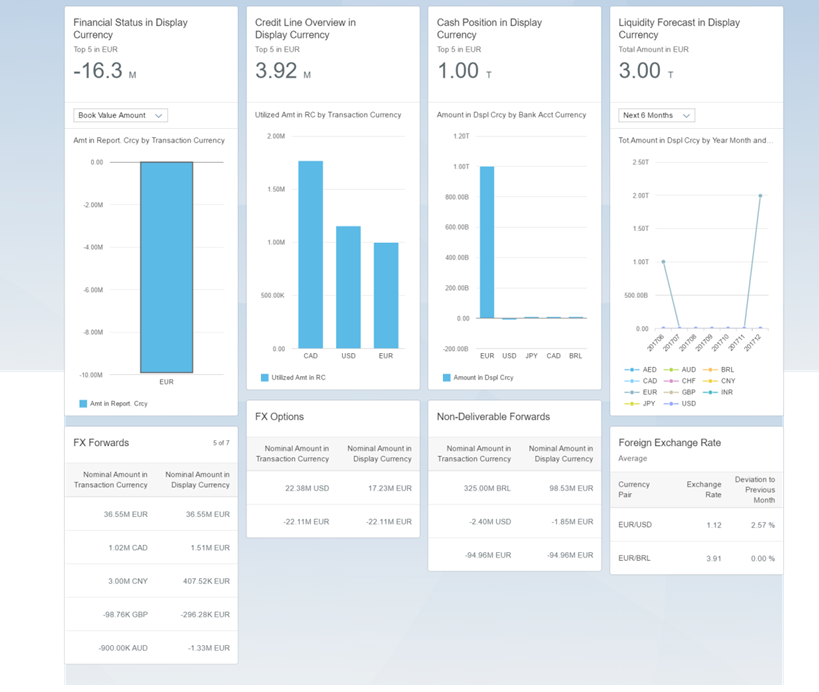
Task: Open the Financial Status in Display Currency card
Action: 130,29
